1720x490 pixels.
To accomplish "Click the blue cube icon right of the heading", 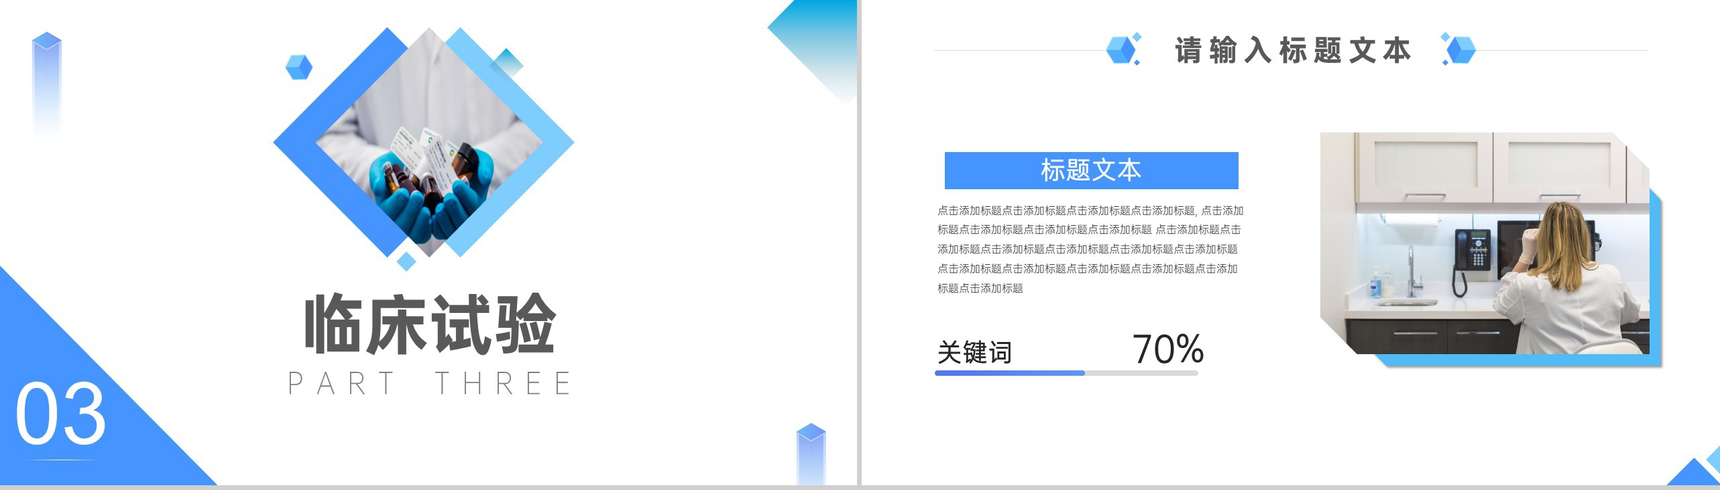I will pyautogui.click(x=1459, y=49).
